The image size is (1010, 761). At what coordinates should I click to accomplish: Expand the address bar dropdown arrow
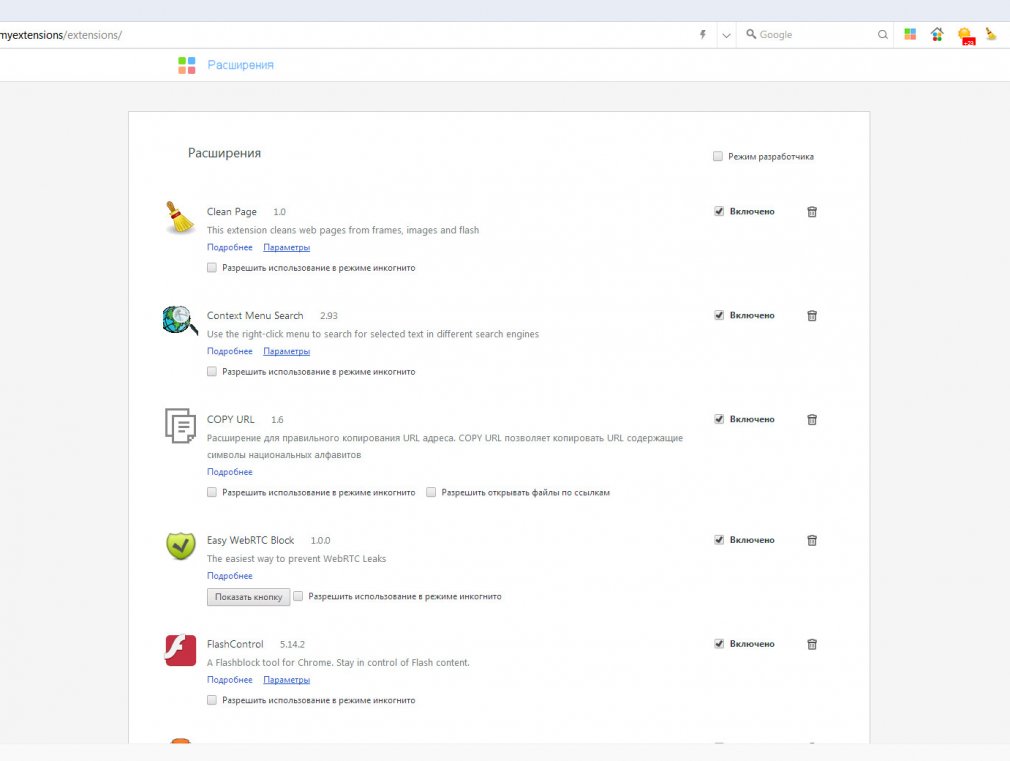coord(726,35)
